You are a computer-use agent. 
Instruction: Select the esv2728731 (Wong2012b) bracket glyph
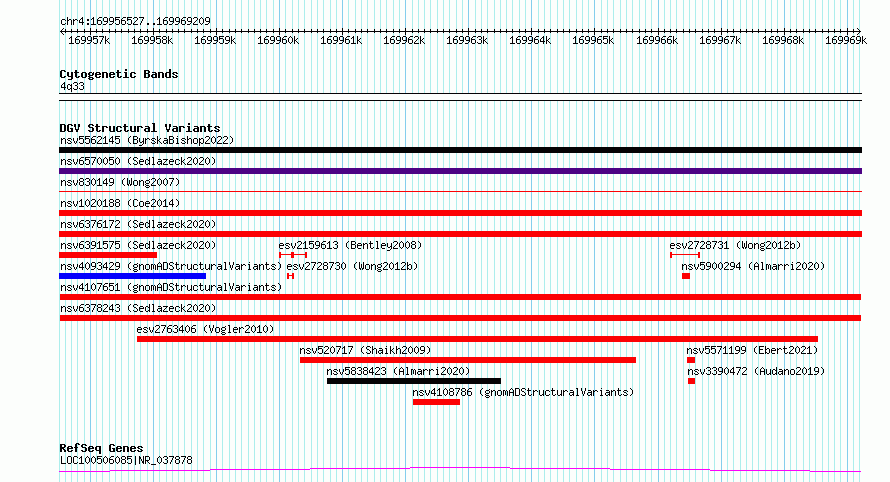pos(685,255)
